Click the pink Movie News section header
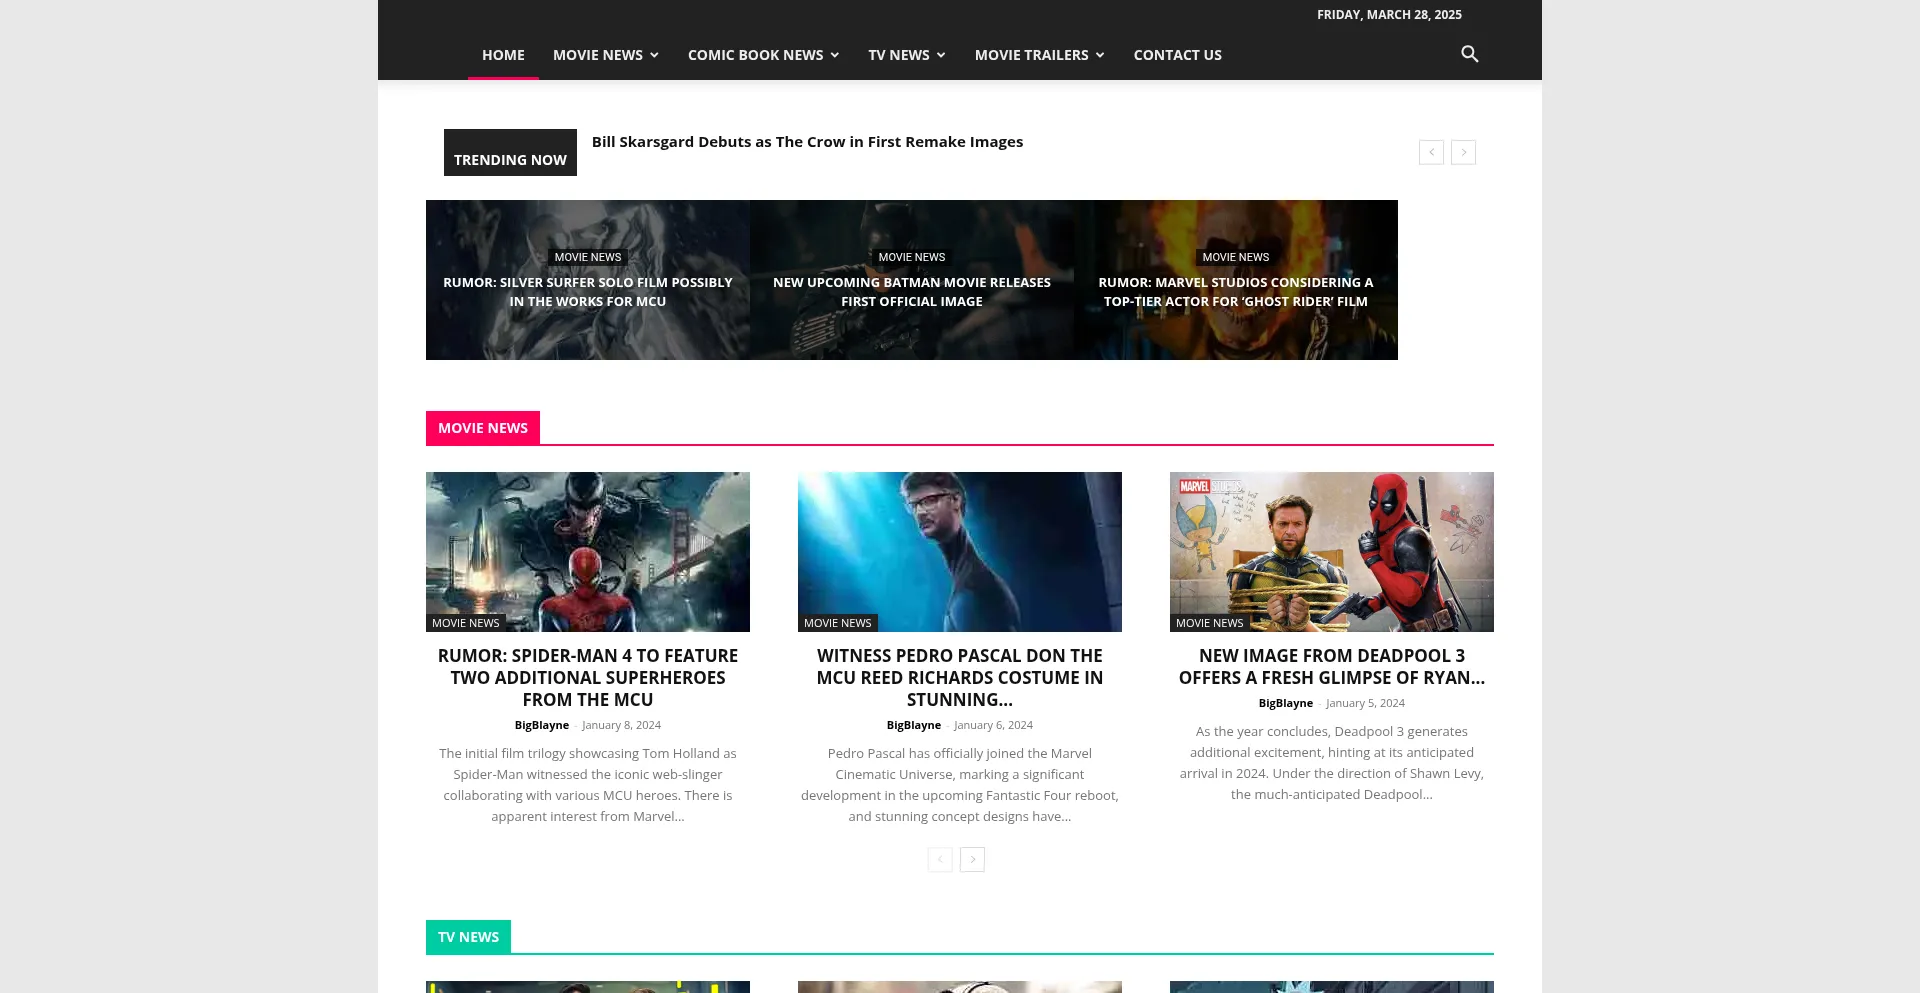Screen dimensions: 1920x993 483,428
